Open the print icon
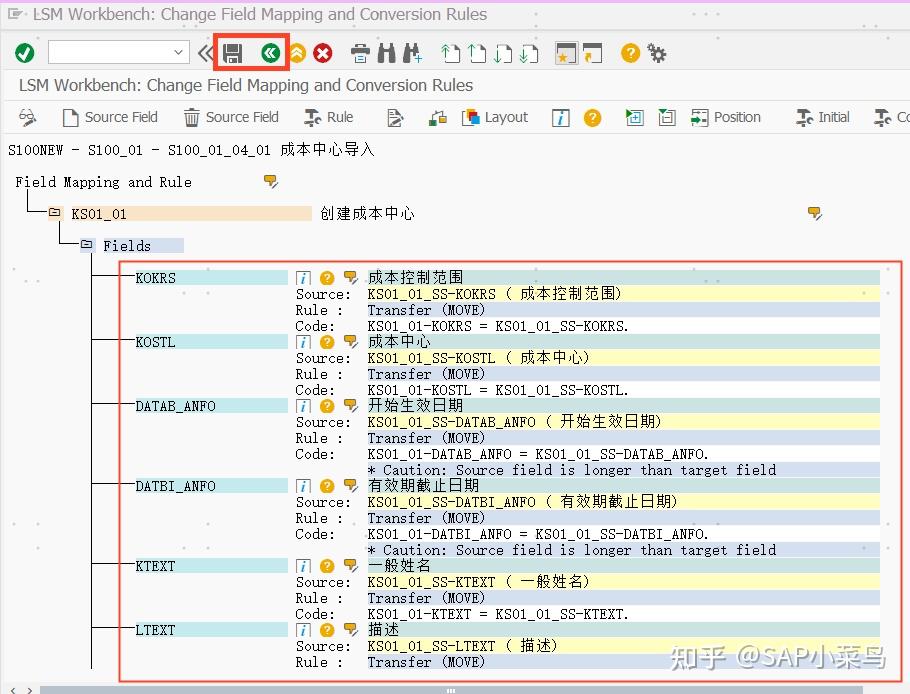The image size is (910, 694). (359, 53)
